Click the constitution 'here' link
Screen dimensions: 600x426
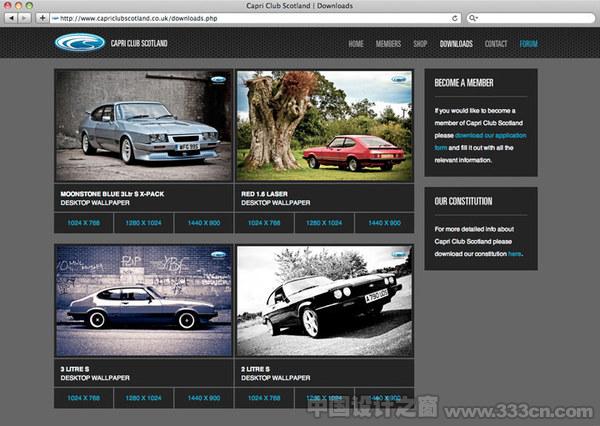[x=515, y=254]
